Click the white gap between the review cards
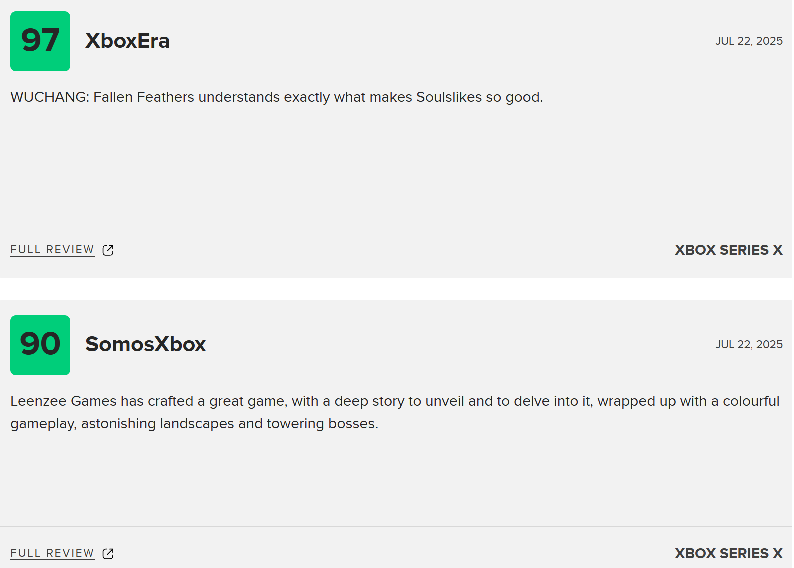The width and height of the screenshot is (794, 568). tap(397, 289)
